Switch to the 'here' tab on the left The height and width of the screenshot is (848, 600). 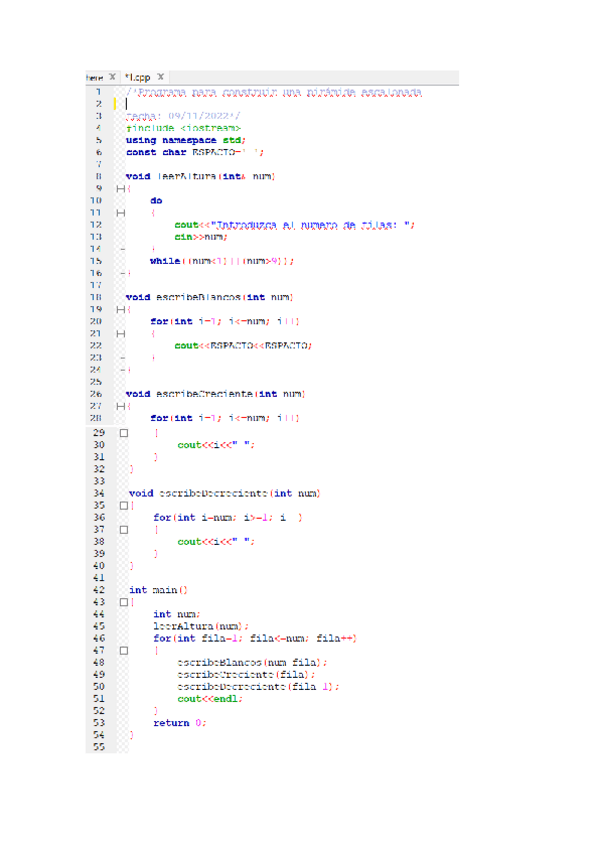point(95,77)
